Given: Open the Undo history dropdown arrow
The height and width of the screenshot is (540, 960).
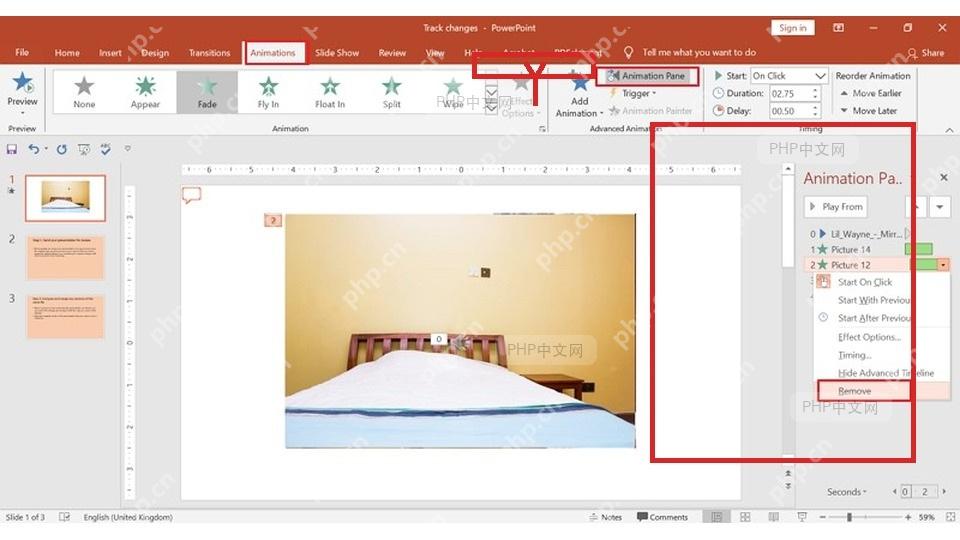Looking at the screenshot, I should click(46, 149).
